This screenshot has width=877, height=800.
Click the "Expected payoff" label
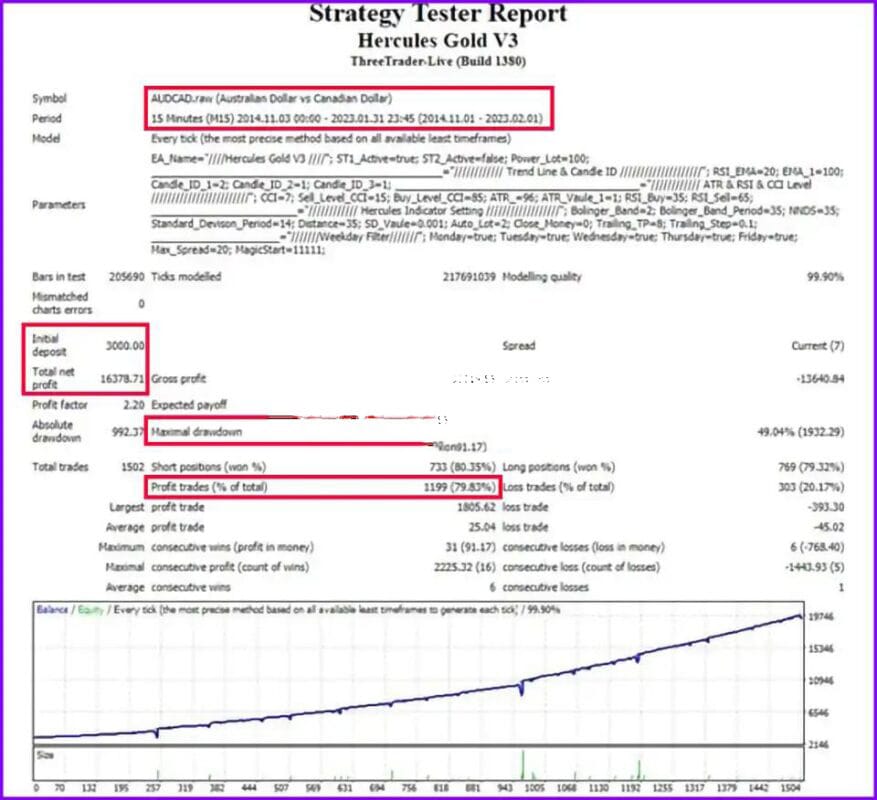189,404
